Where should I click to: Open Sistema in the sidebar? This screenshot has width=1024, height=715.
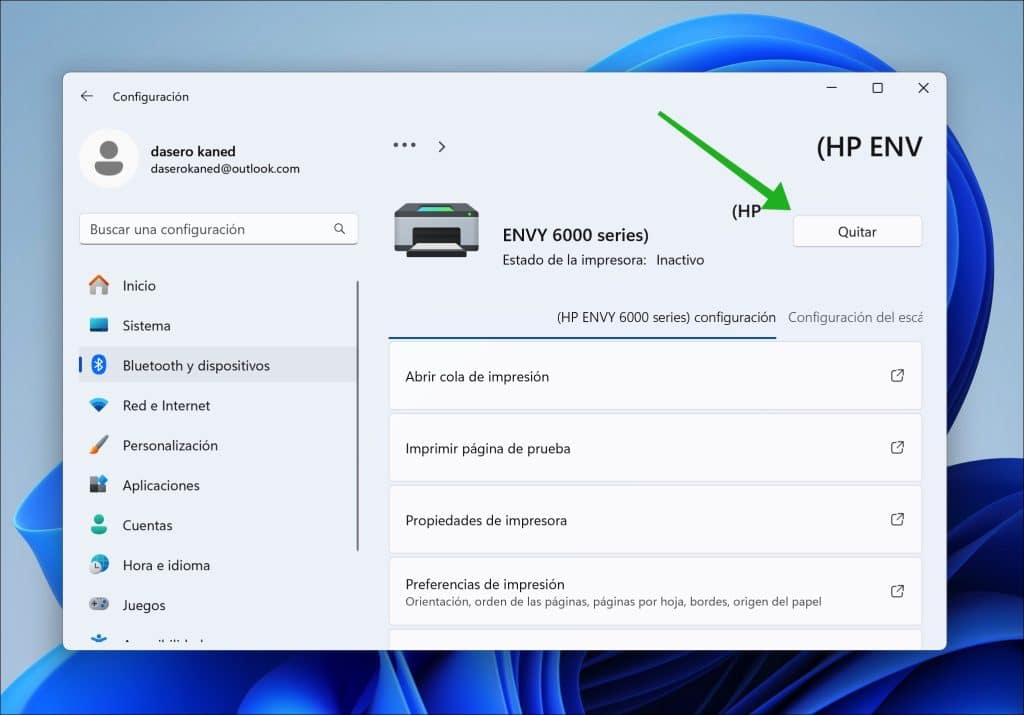[x=218, y=325]
